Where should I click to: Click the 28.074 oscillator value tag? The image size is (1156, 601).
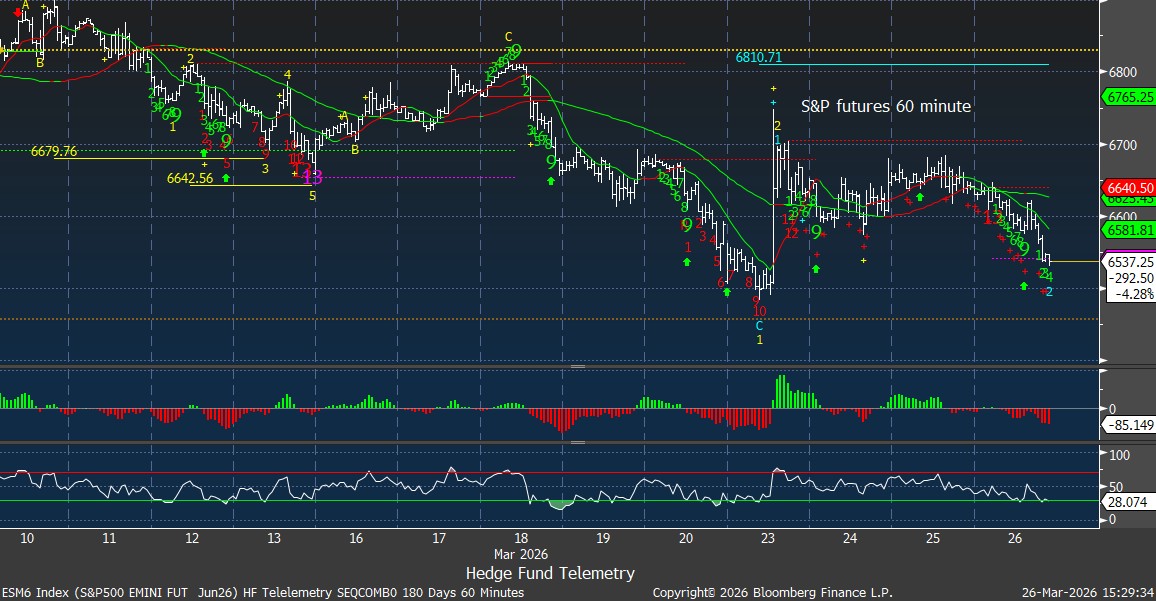click(x=1126, y=501)
